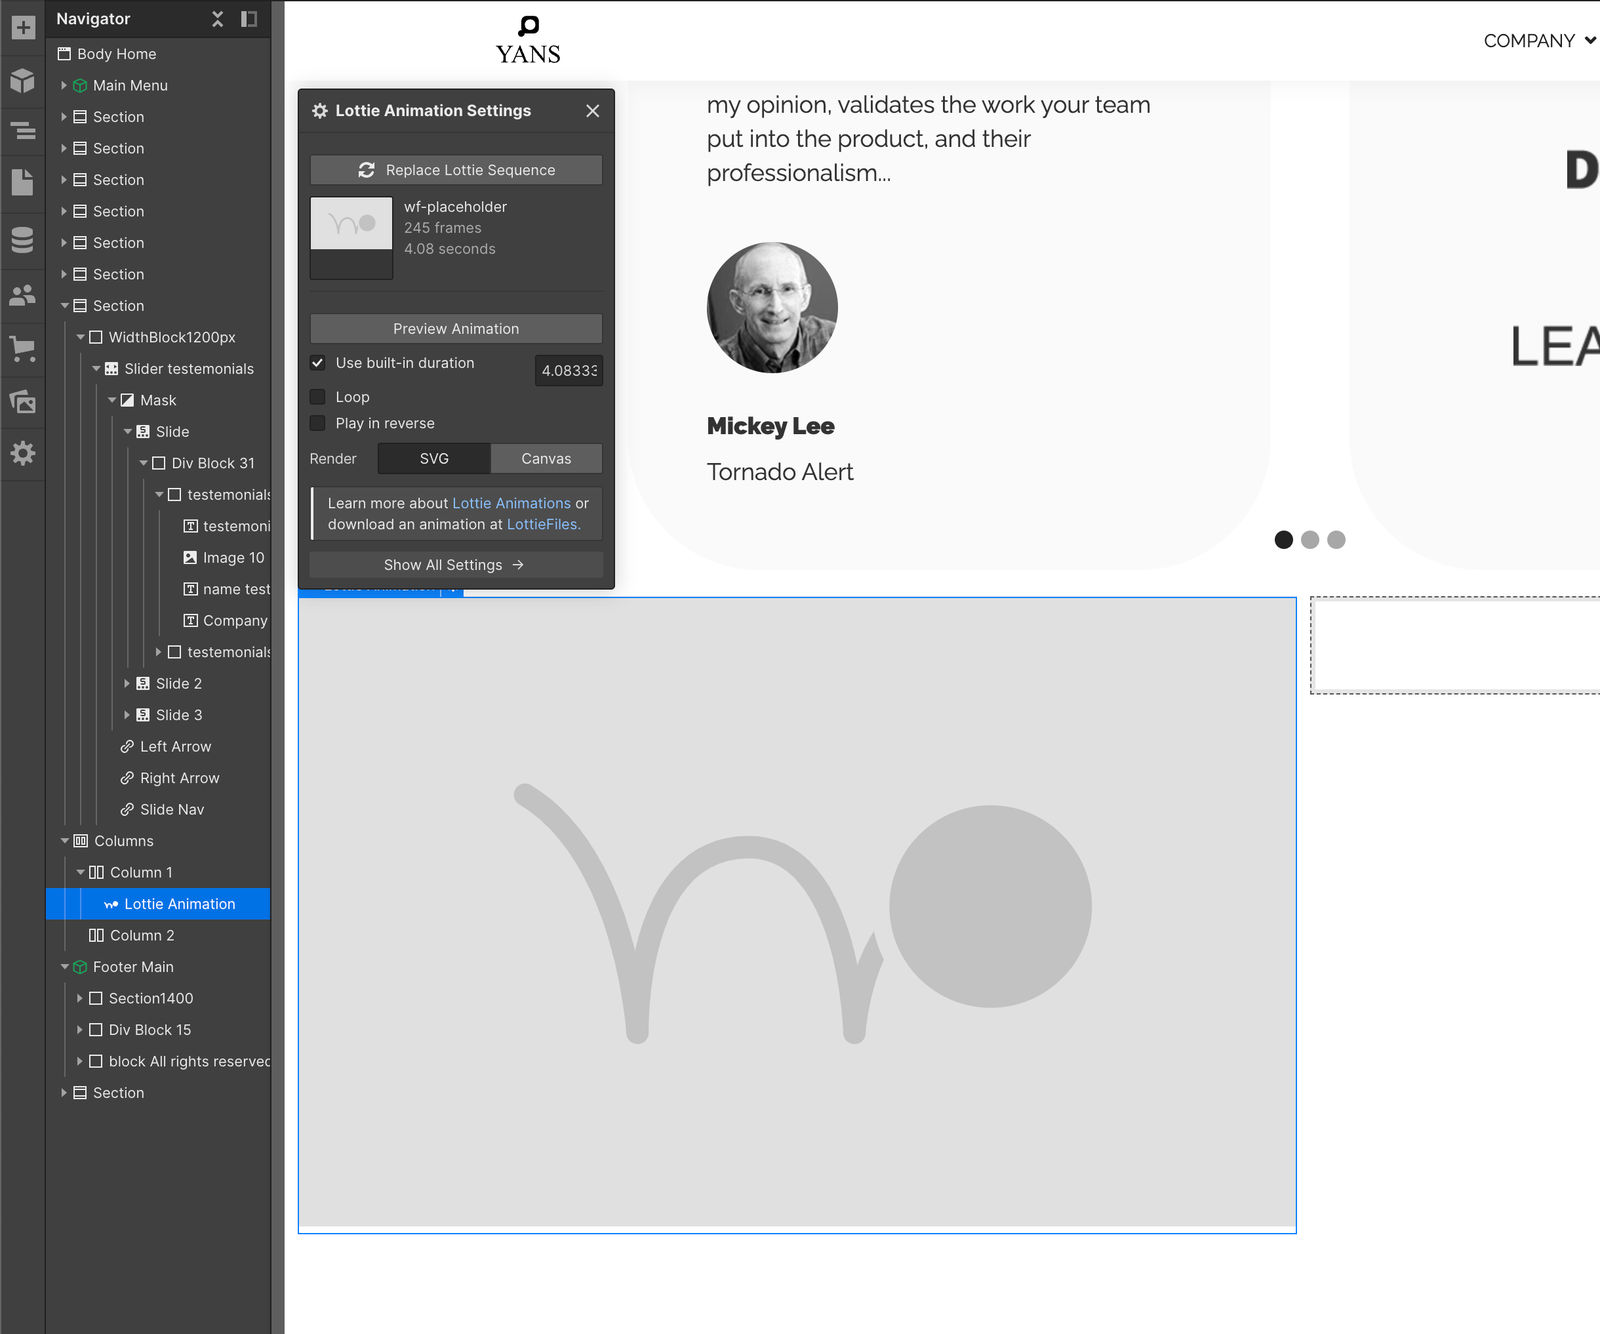Viewport: 1600px width, 1334px height.
Task: Open the CMS Collections panel
Action: coord(22,241)
